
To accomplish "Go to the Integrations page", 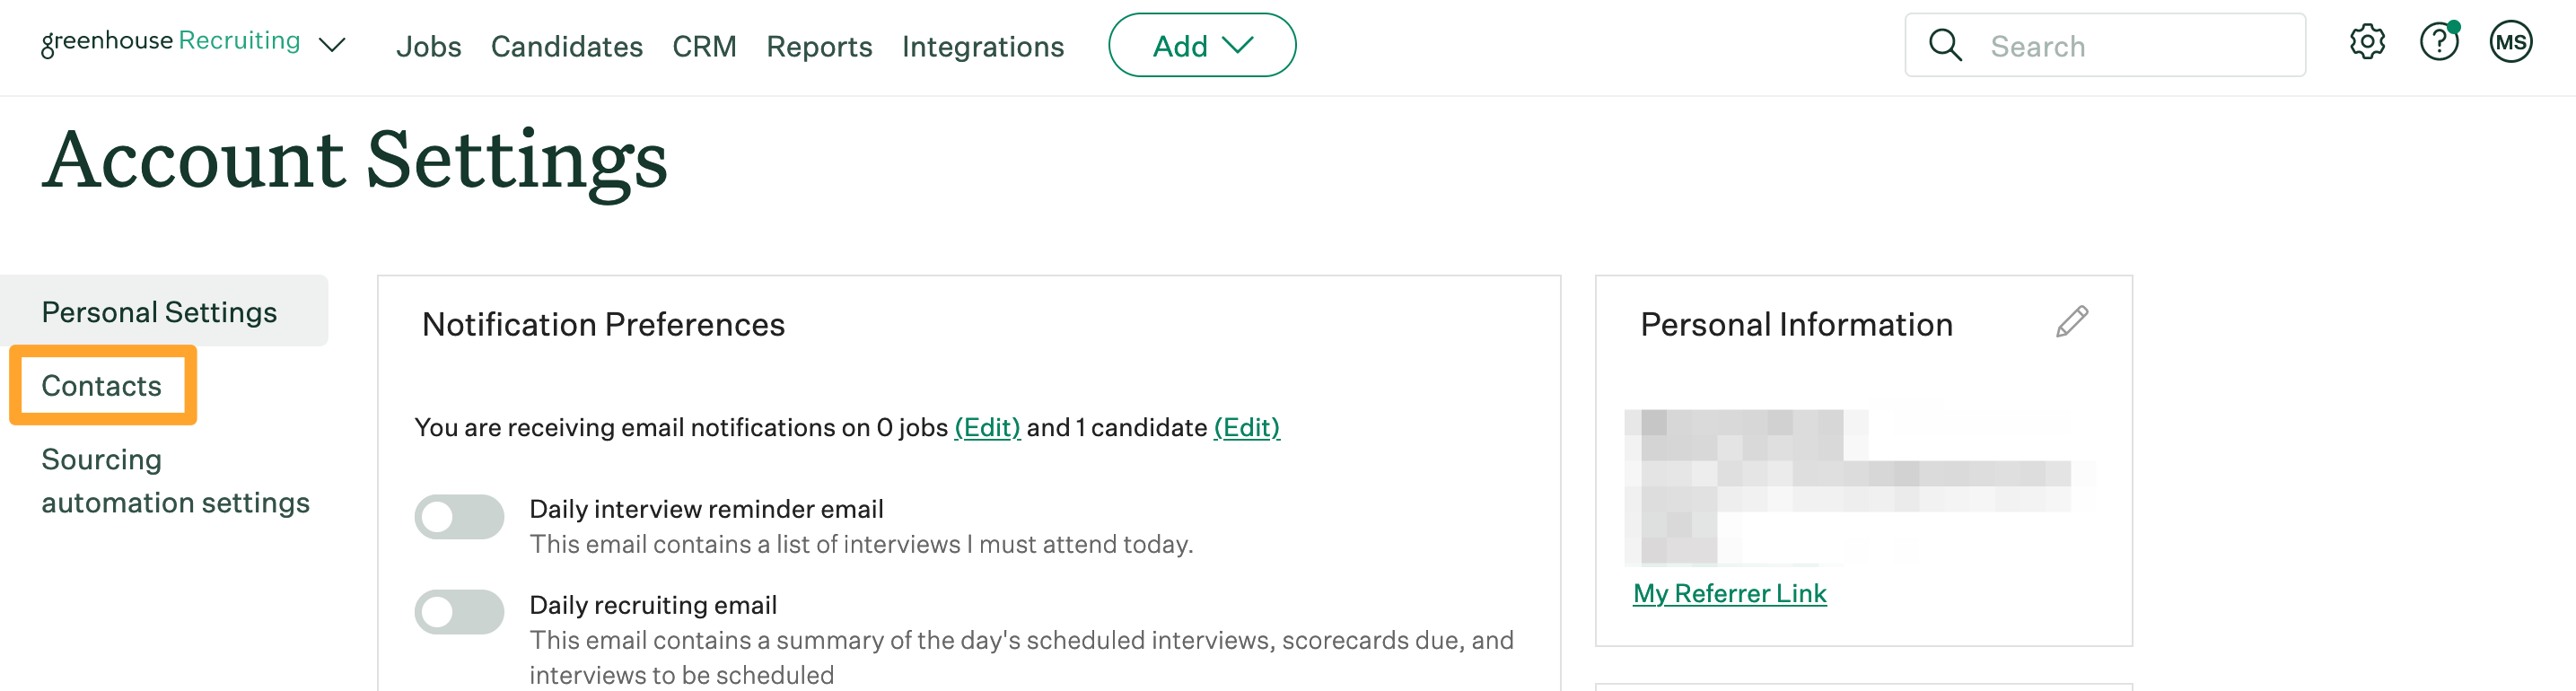I will tap(982, 46).
